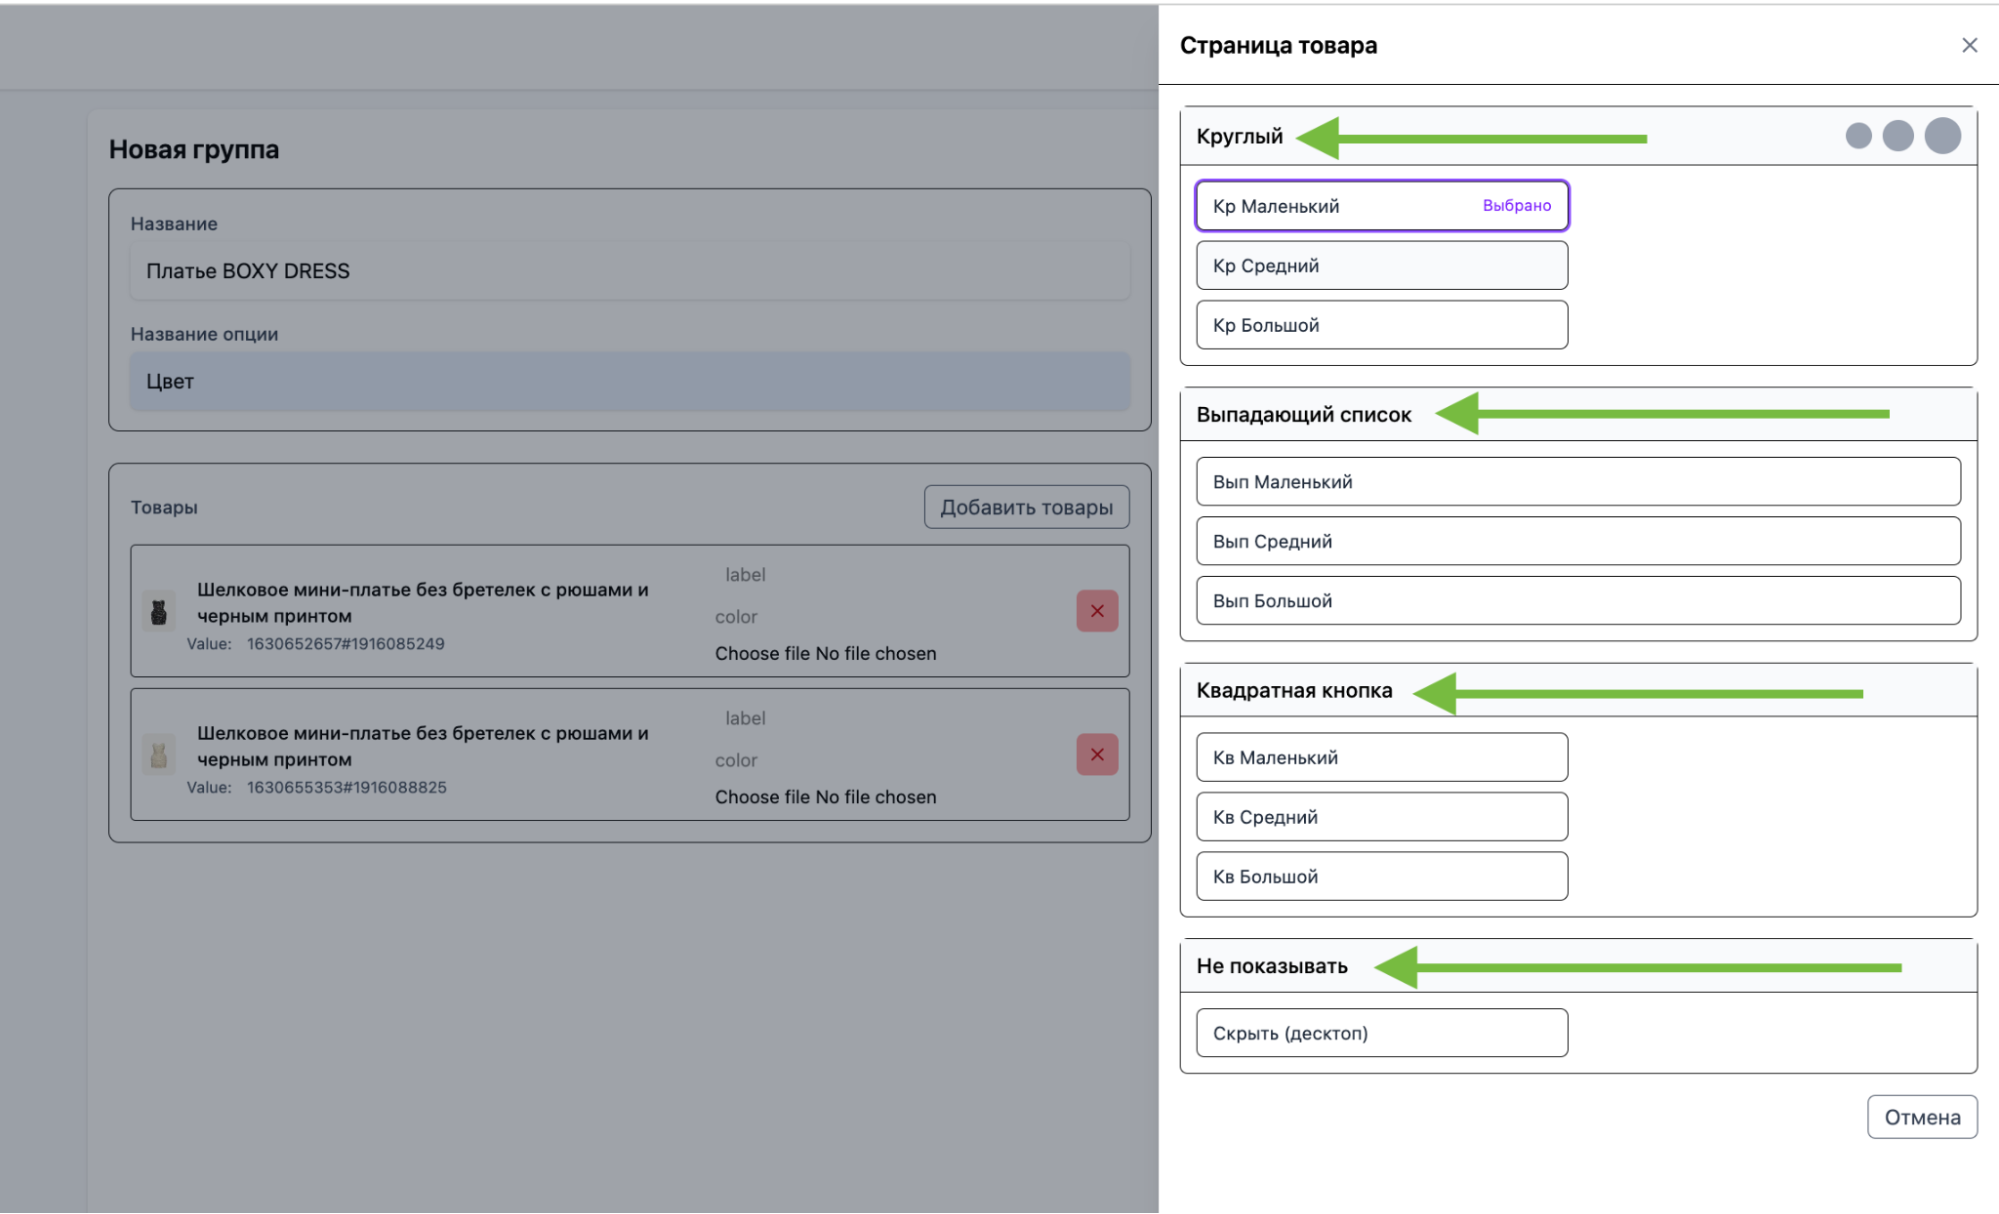Select the Кв Маленький square button
The image size is (1999, 1214).
pos(1381,757)
